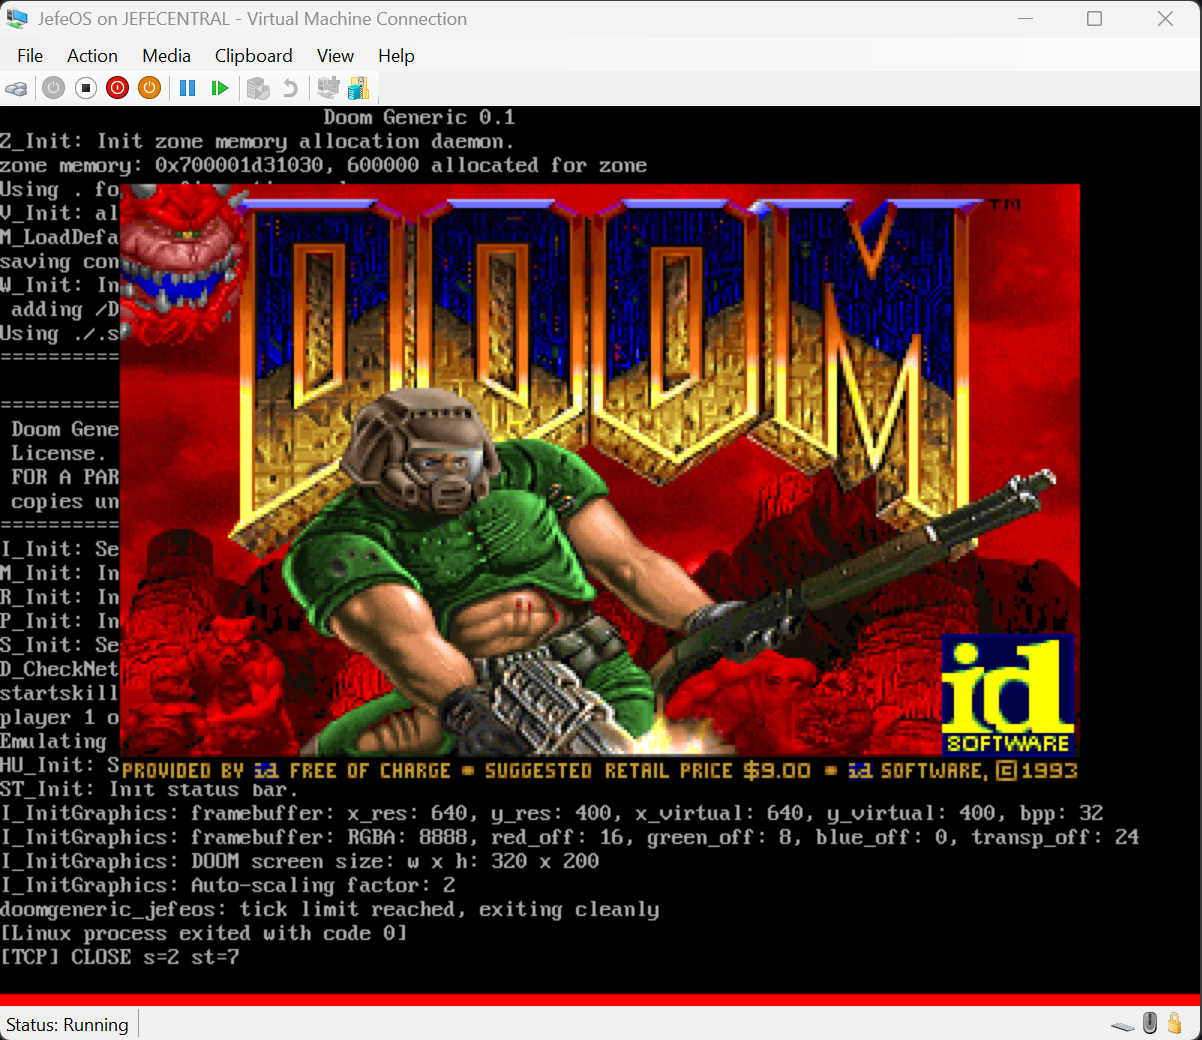The width and height of the screenshot is (1202, 1040).
Task: Close the Virtual Machine Connection window
Action: (1165, 19)
